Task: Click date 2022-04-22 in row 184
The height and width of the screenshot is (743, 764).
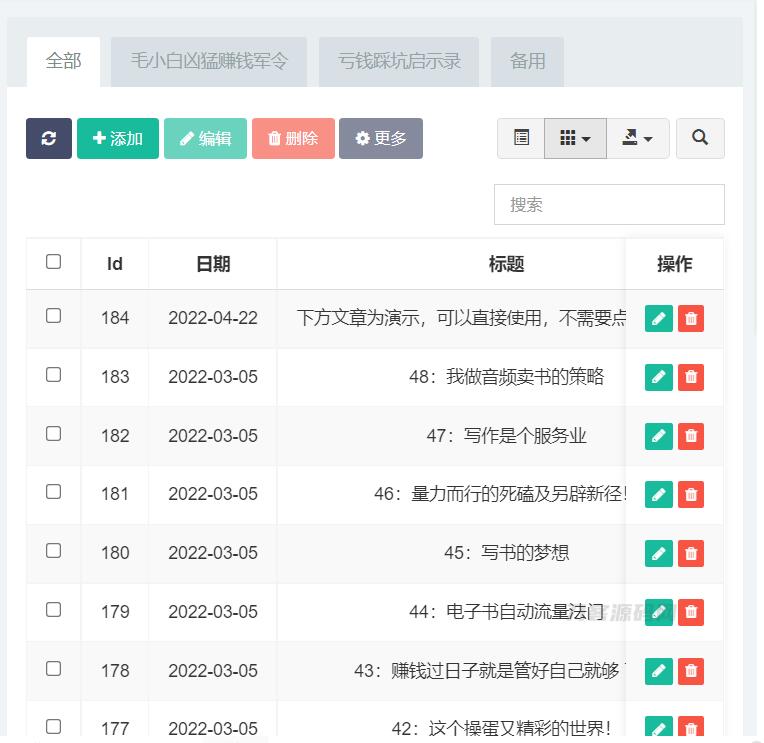Action: click(x=213, y=318)
